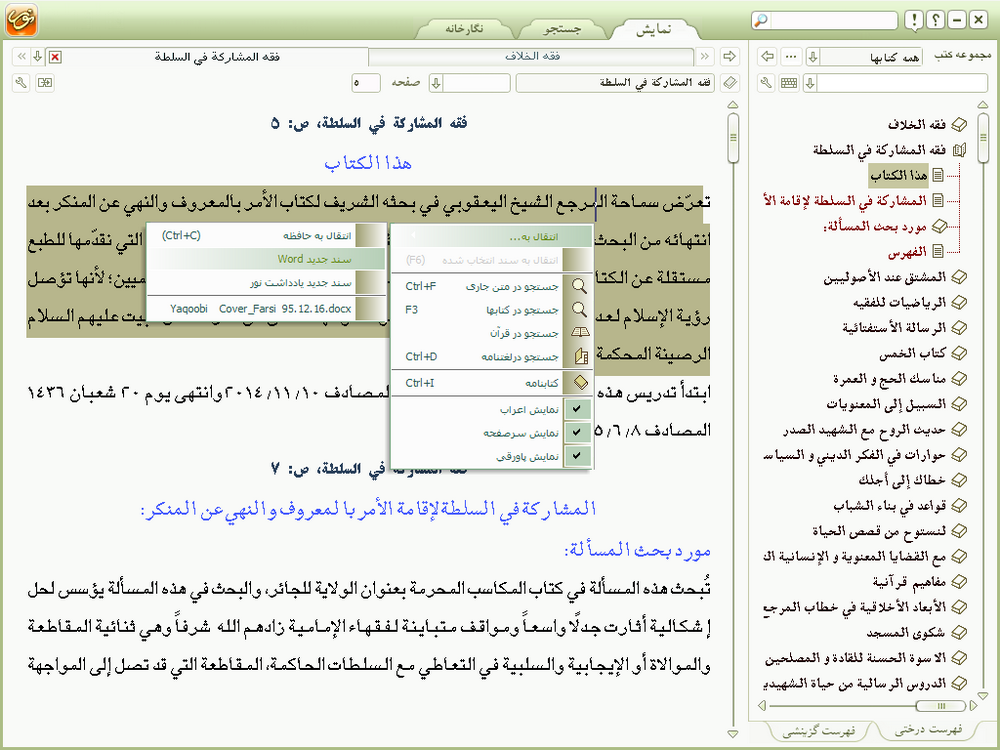Close the فقه المشاركة في السلطة document tab via red X
The height and width of the screenshot is (750, 1000).
pyautogui.click(x=55, y=57)
